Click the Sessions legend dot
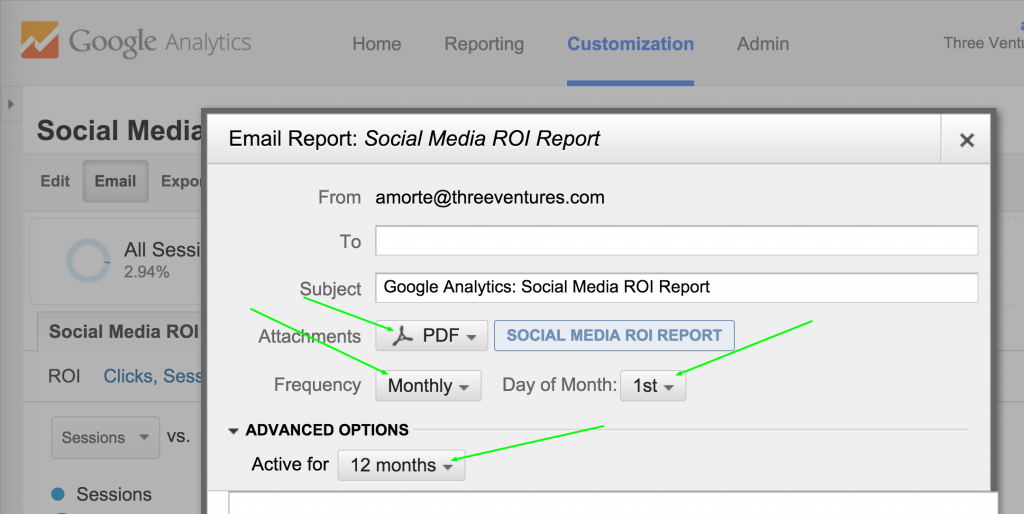1024x514 pixels. coord(58,494)
